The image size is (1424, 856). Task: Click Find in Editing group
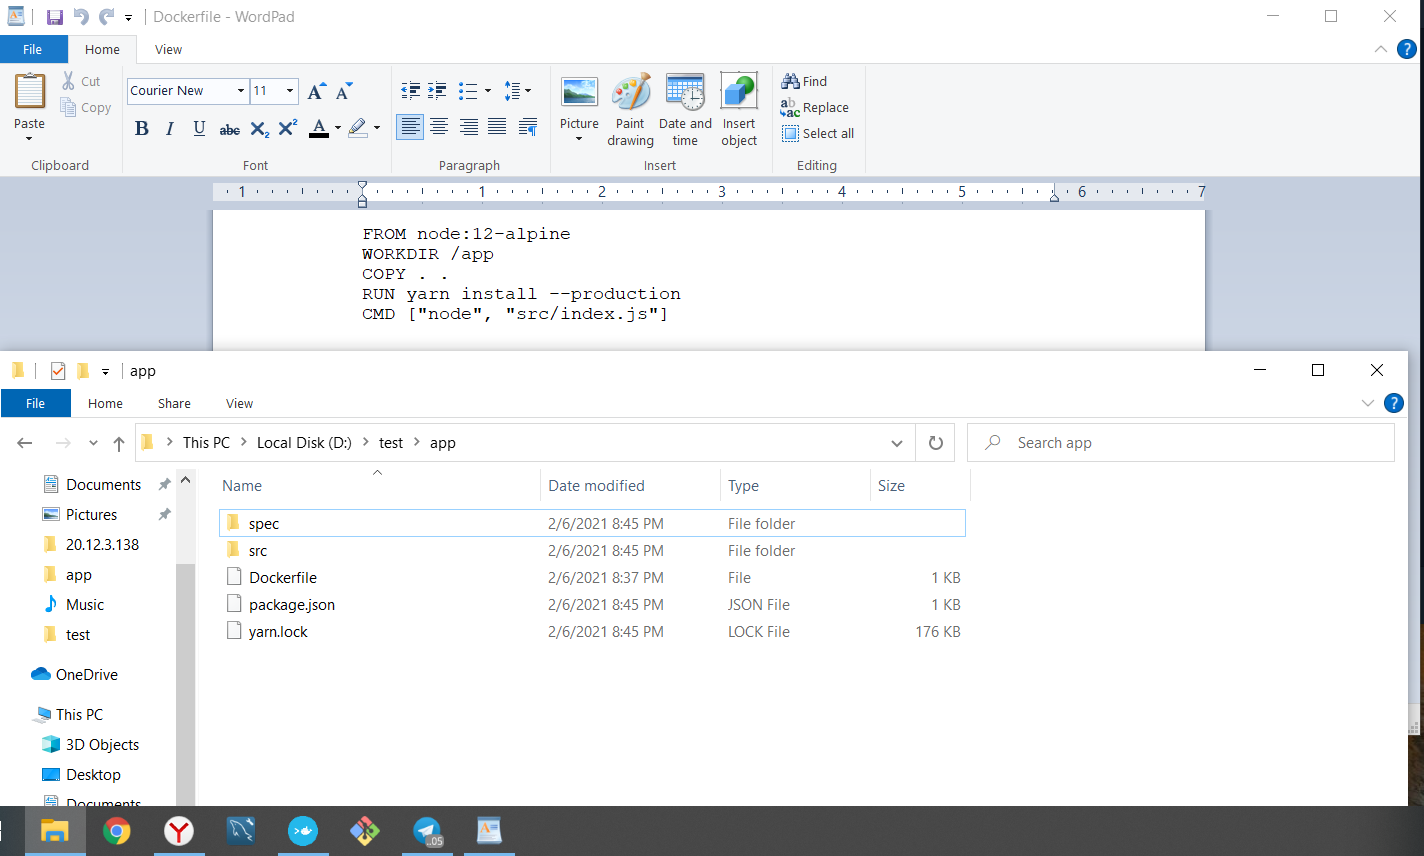(804, 81)
